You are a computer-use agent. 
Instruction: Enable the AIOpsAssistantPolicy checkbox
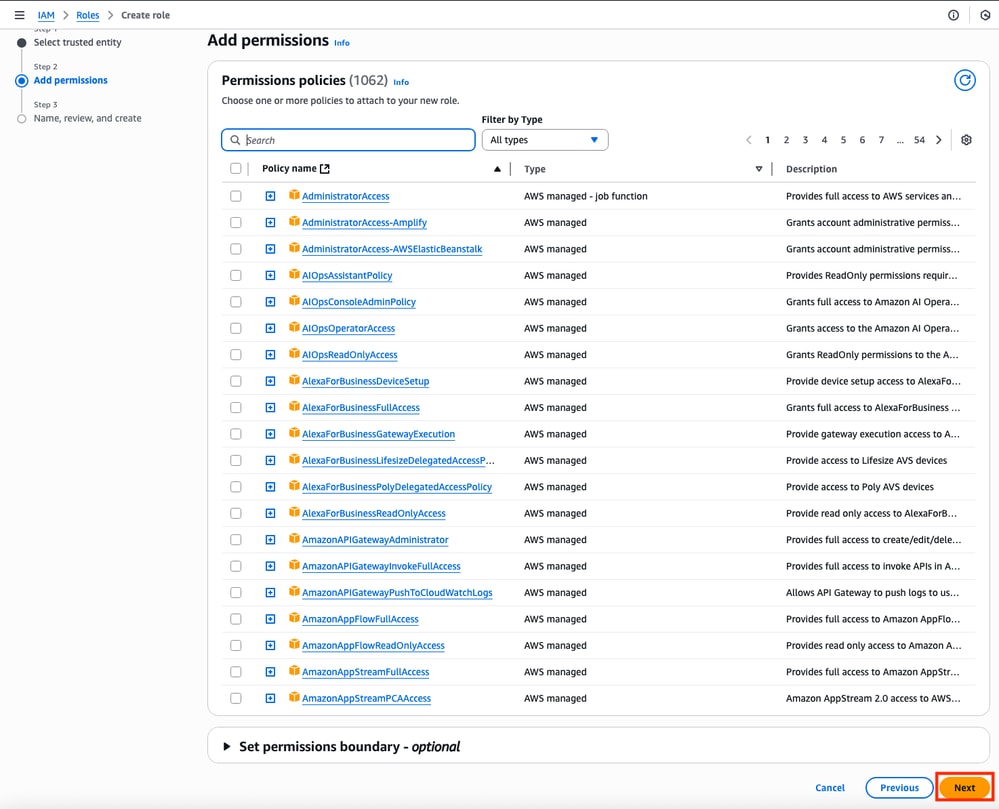click(x=236, y=275)
